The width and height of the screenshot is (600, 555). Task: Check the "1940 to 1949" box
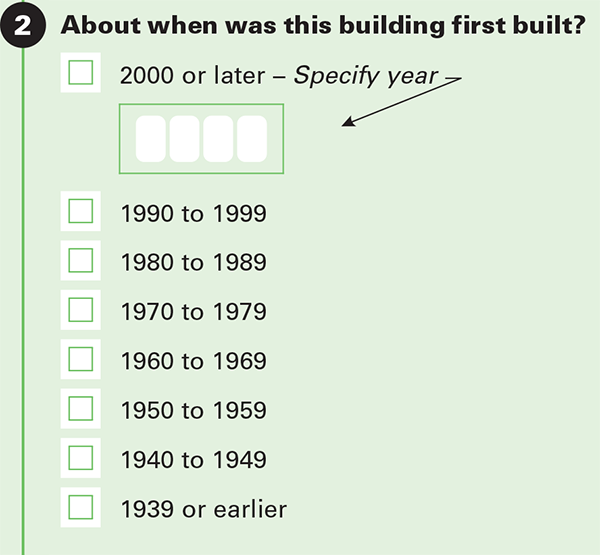(81, 458)
